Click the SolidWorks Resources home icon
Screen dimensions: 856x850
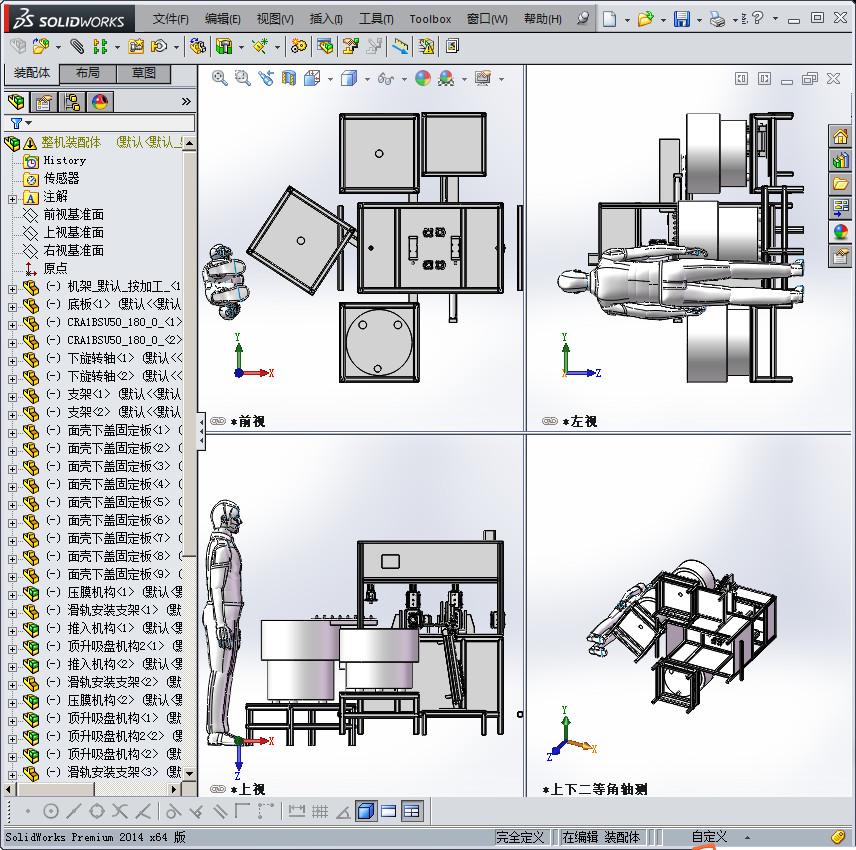tap(840, 136)
